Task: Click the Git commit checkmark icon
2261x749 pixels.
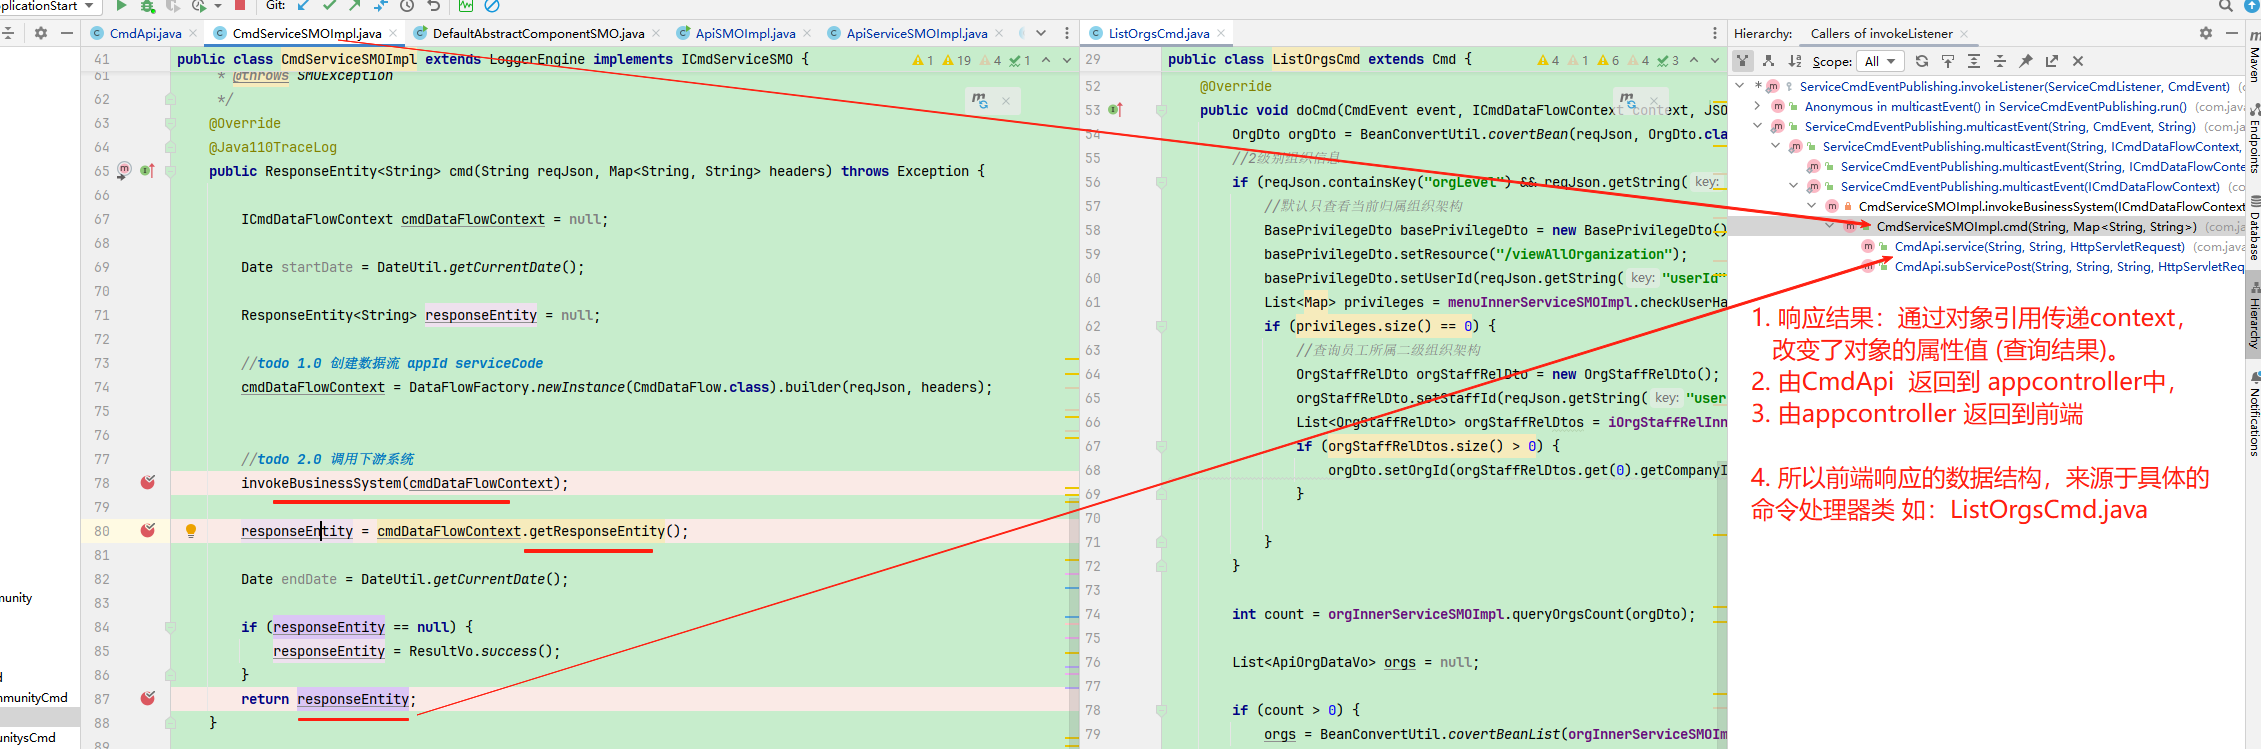Action: point(330,6)
